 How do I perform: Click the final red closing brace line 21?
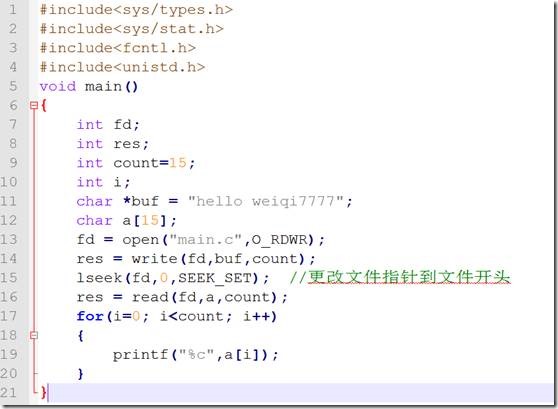(44, 393)
